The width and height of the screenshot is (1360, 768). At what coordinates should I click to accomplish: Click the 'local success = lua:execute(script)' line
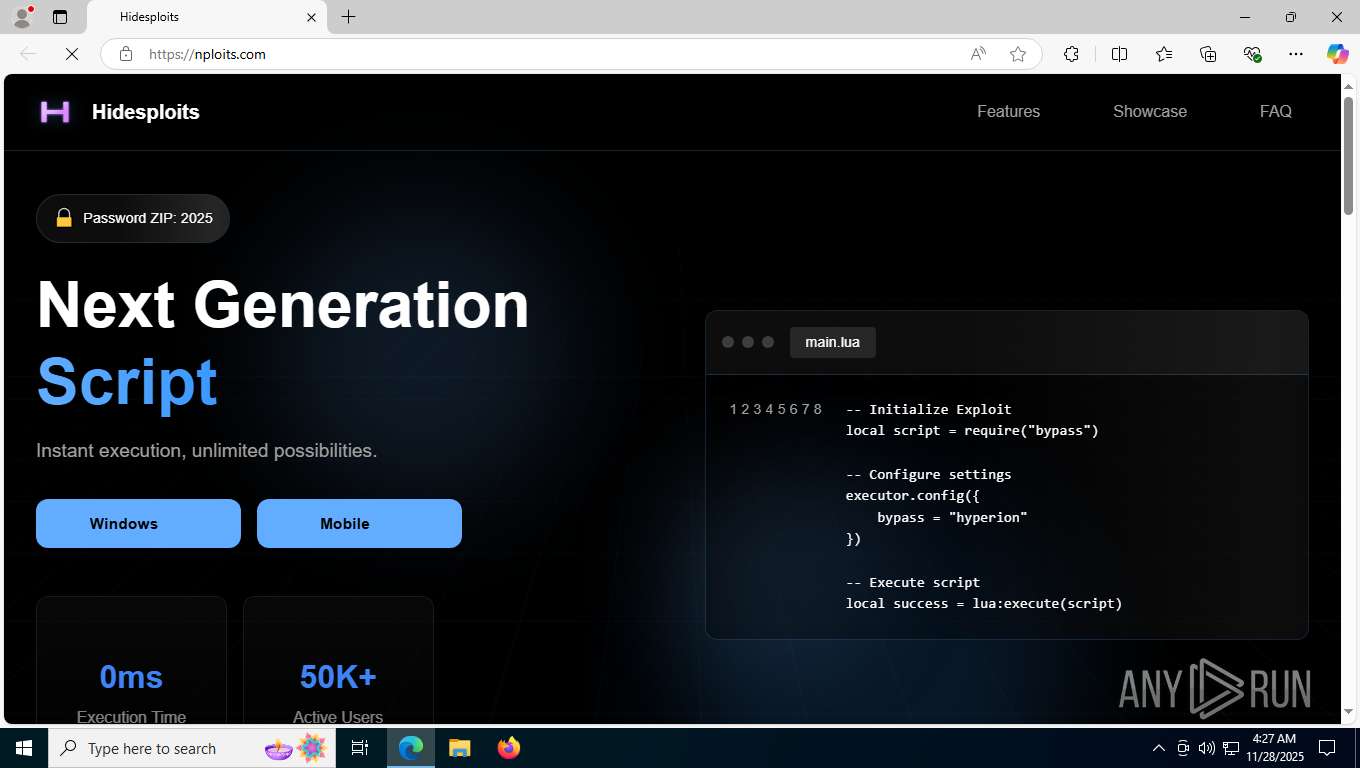(x=984, y=603)
